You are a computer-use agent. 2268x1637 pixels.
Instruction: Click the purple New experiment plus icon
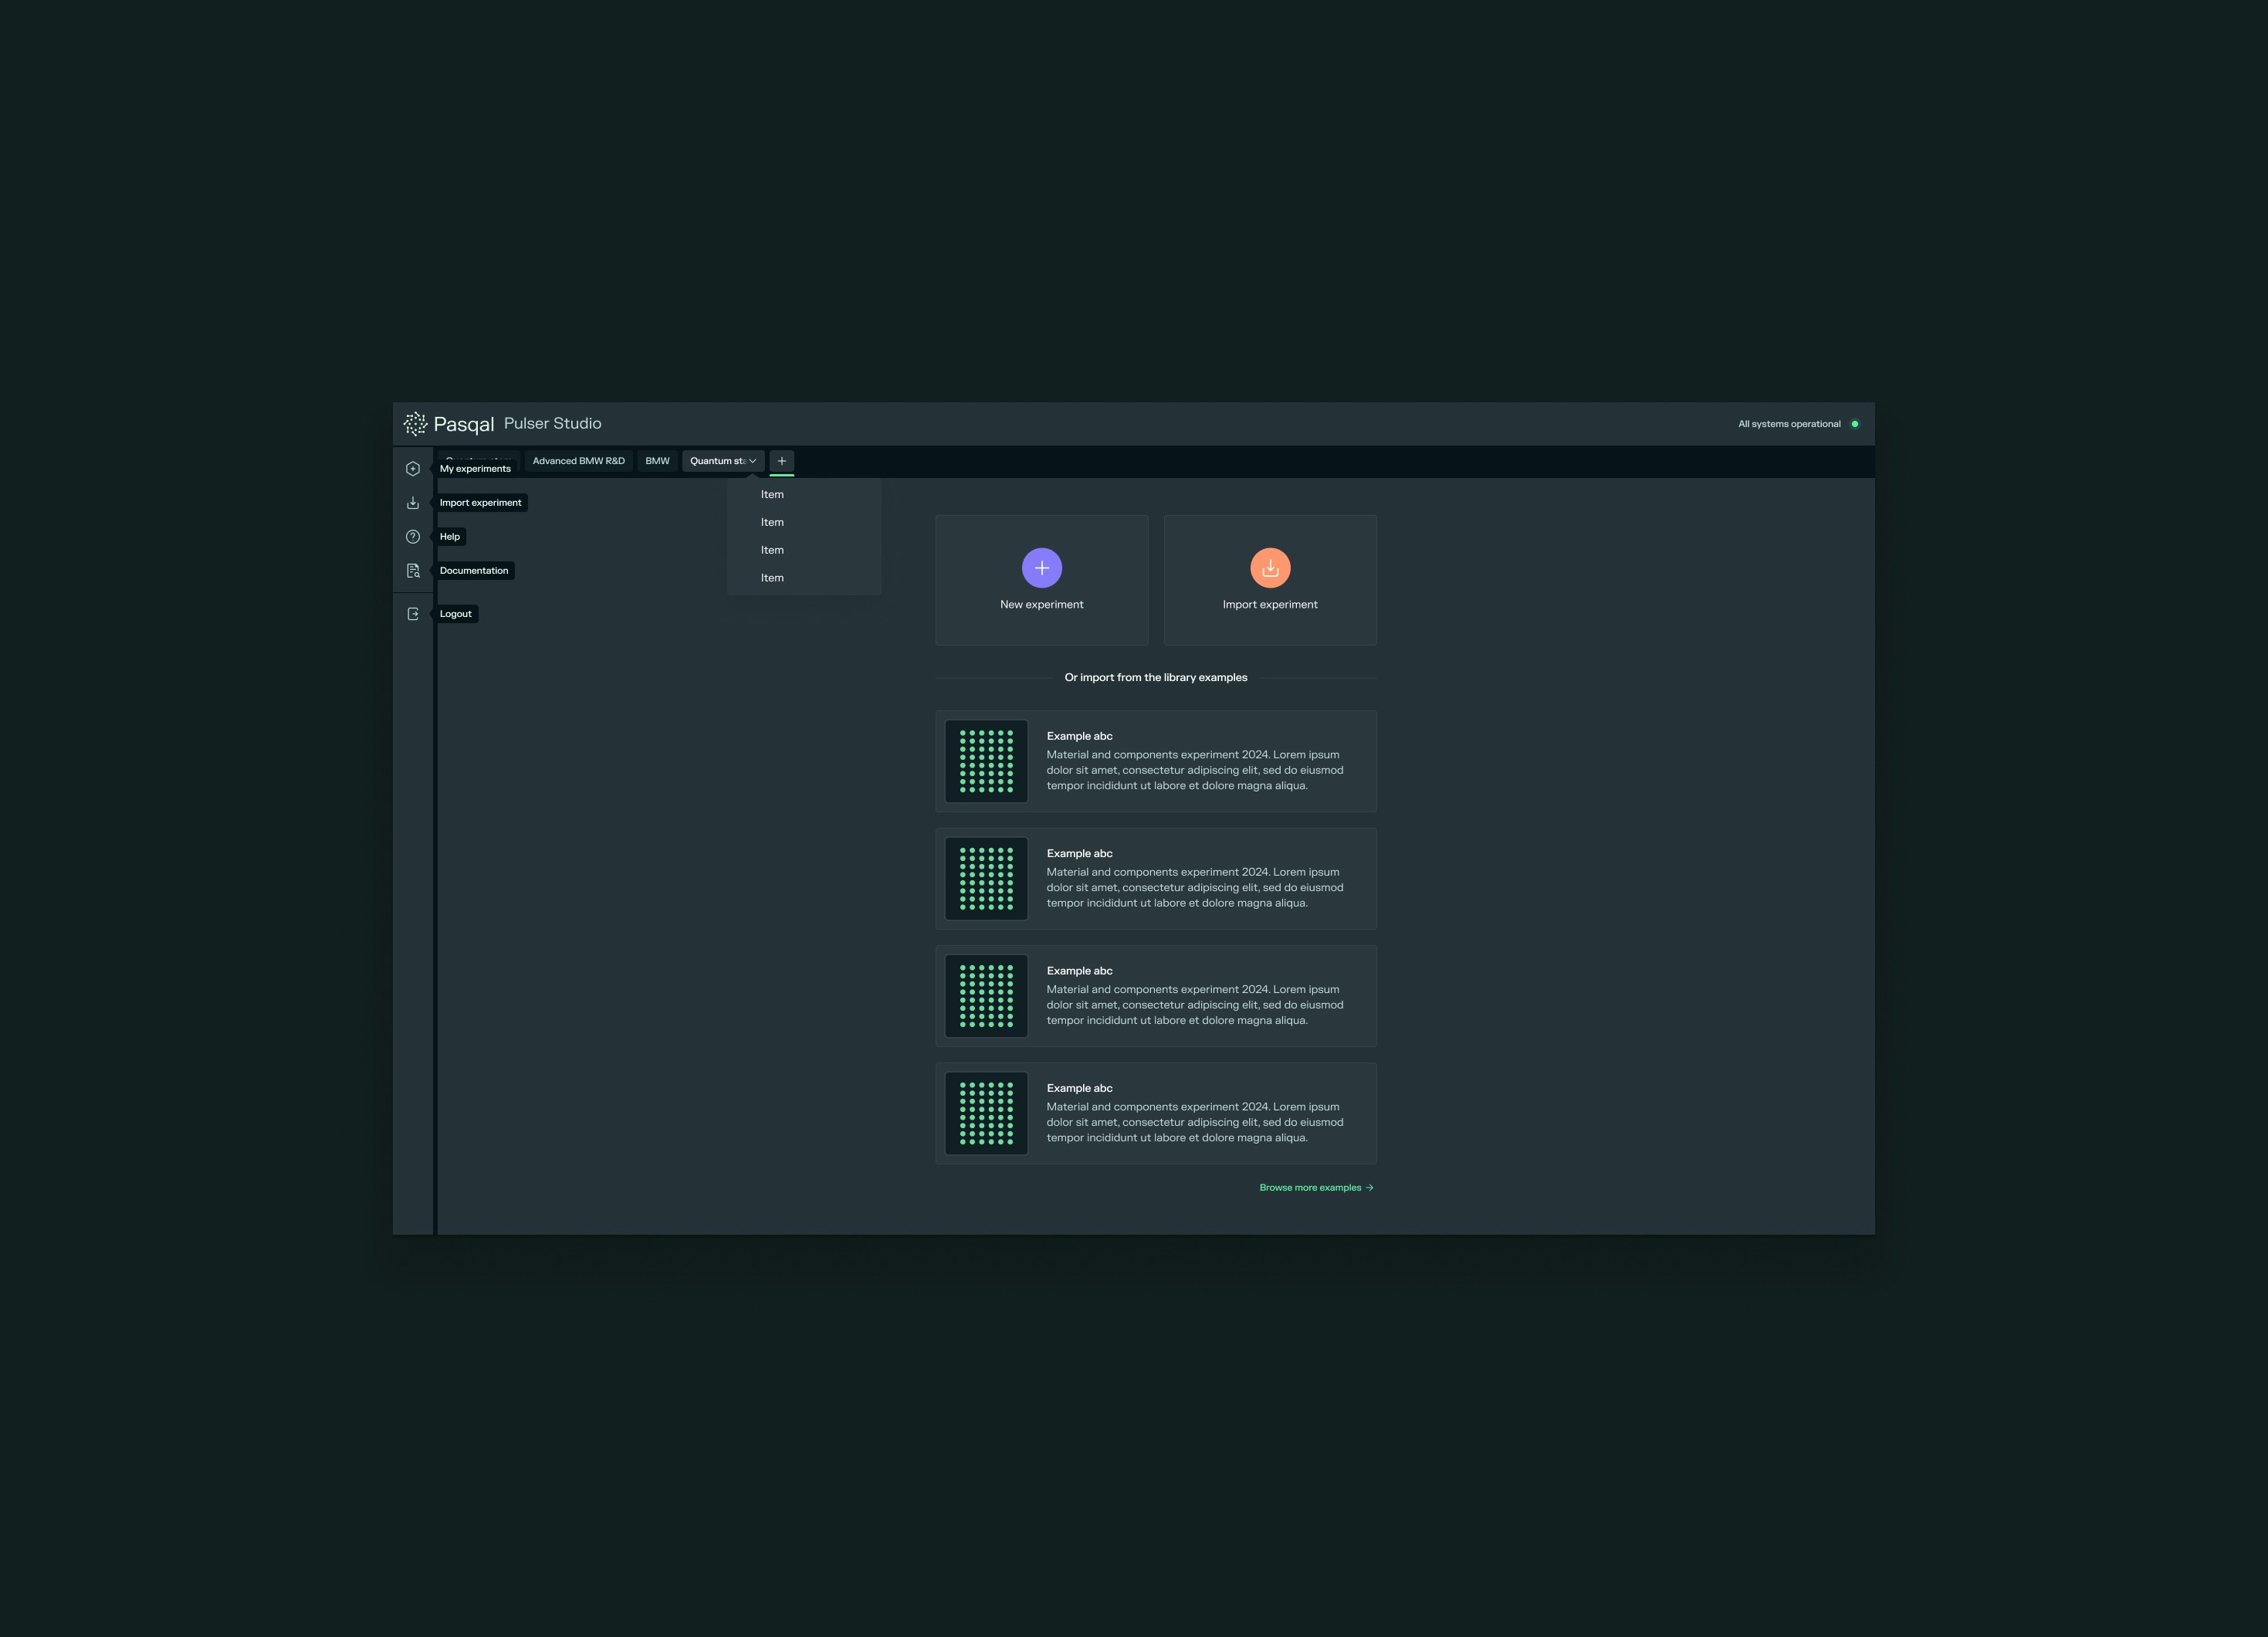click(x=1041, y=568)
